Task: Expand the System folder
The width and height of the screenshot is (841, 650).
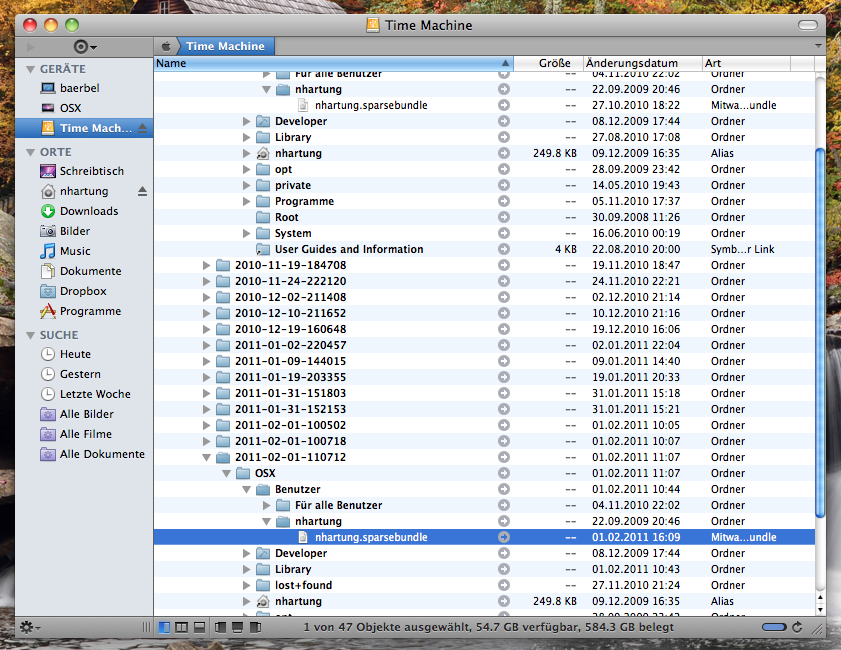Action: pyautogui.click(x=246, y=233)
